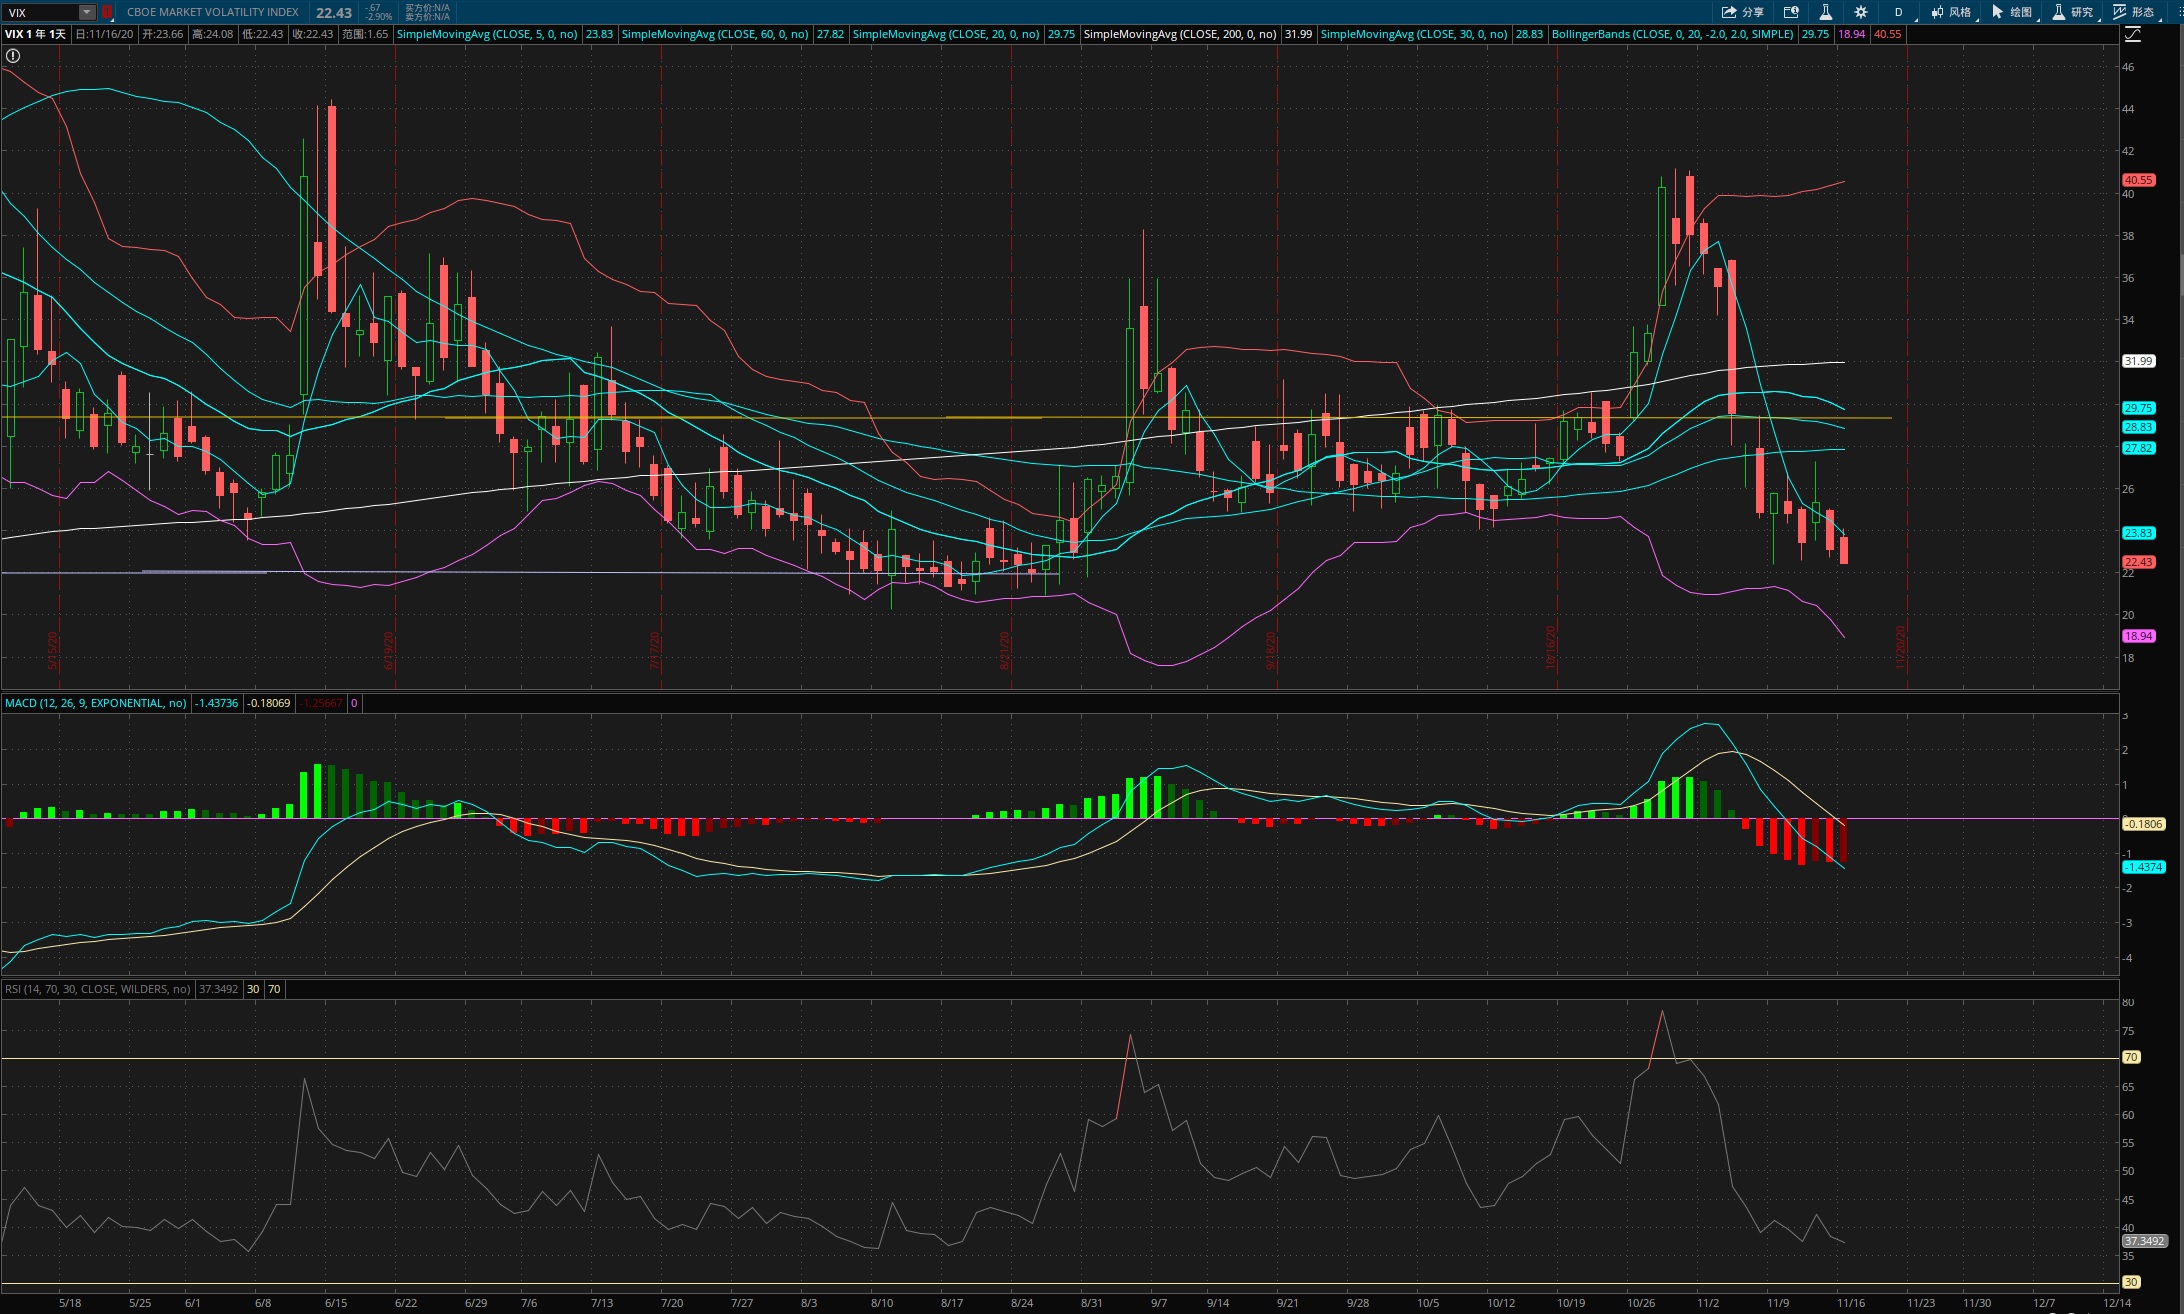
Task: Click the CBOE MARKET VOLATILITY INDEX description
Action: coord(213,12)
